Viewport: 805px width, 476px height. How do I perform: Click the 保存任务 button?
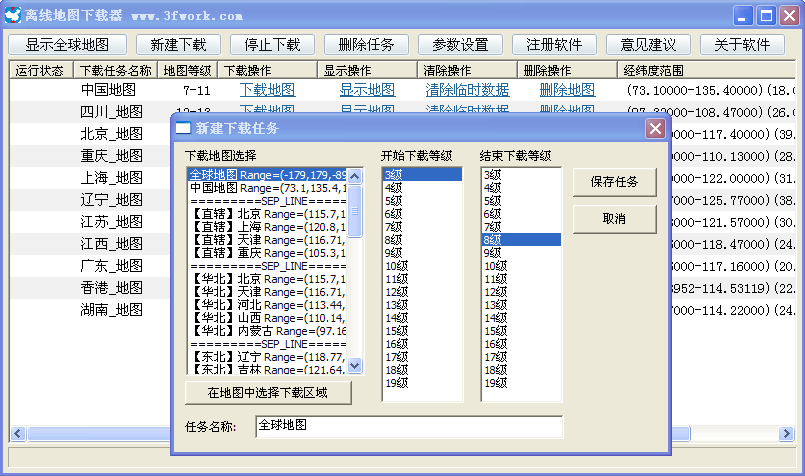(614, 182)
